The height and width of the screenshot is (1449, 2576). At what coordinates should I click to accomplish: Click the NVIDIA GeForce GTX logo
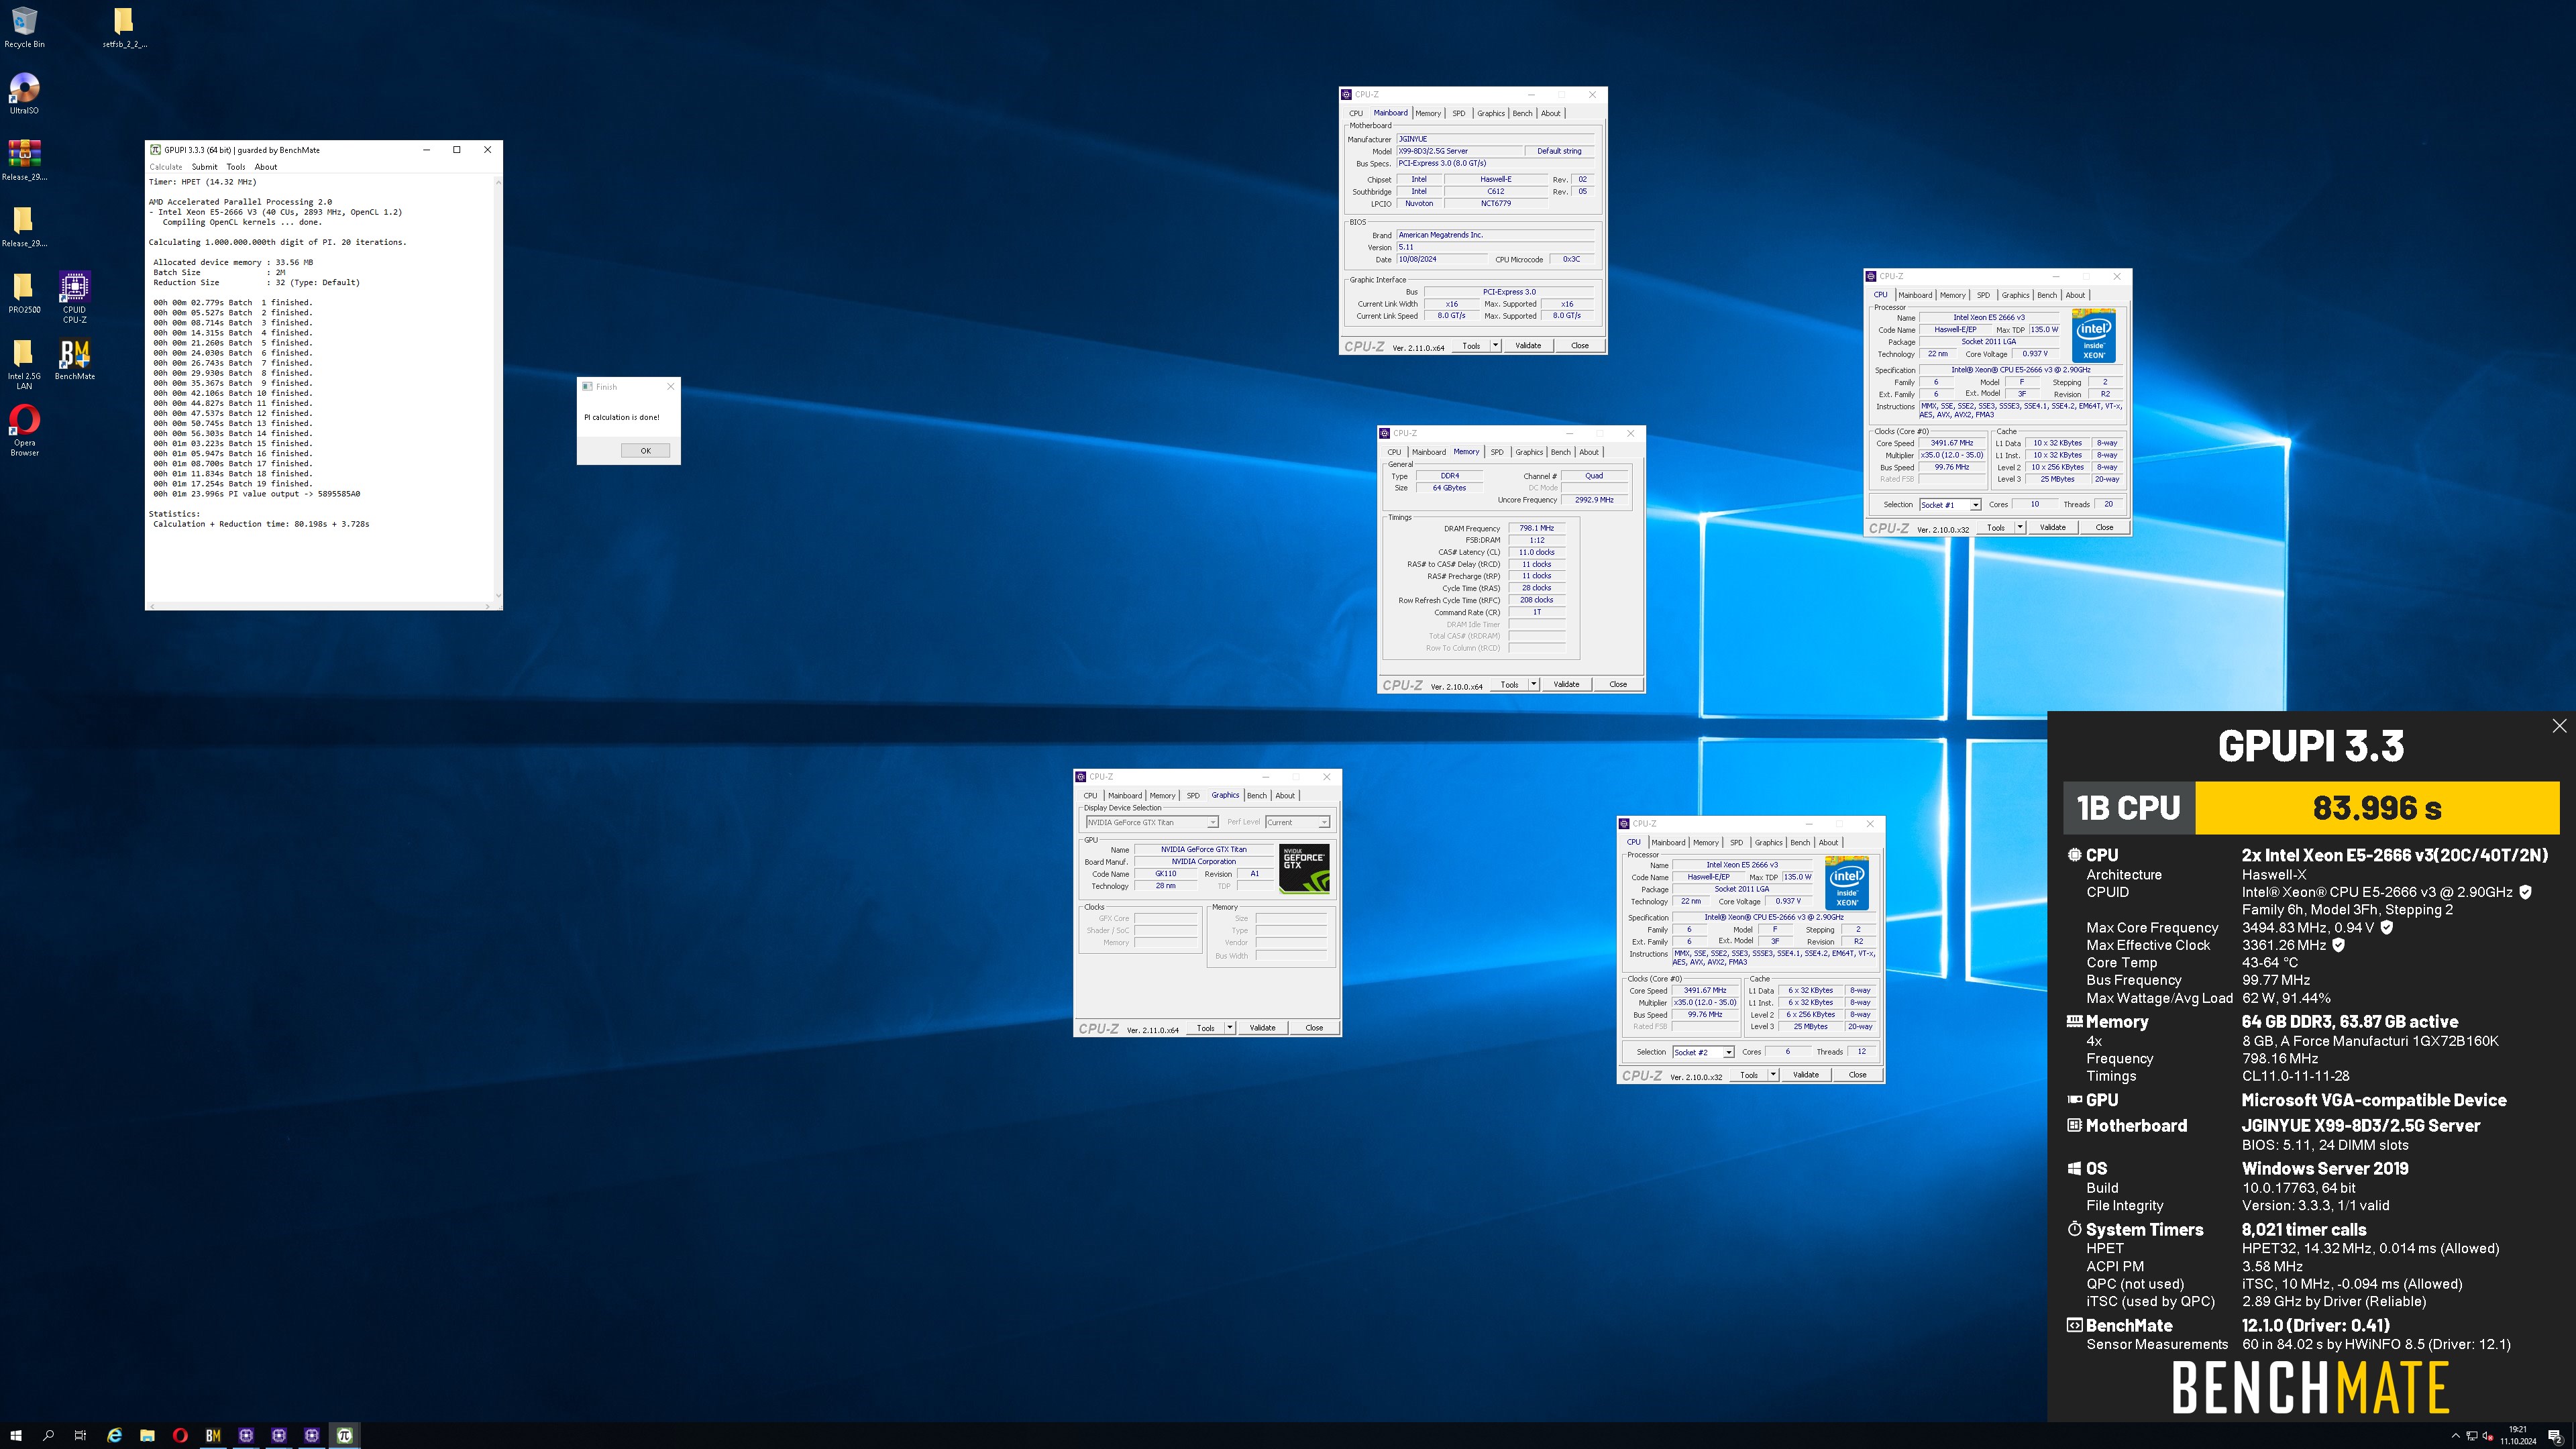click(x=1305, y=868)
